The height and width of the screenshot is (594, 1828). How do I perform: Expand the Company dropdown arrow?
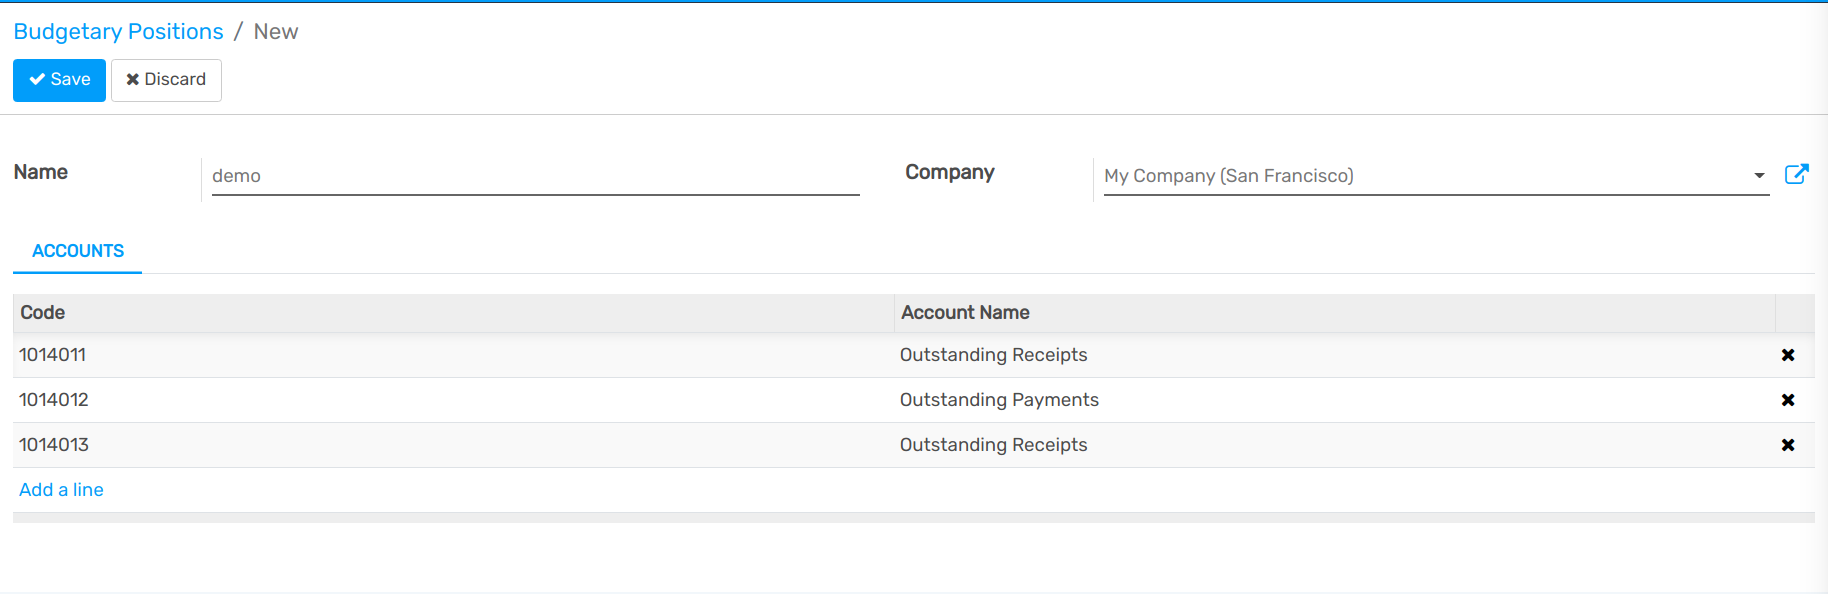[1759, 176]
